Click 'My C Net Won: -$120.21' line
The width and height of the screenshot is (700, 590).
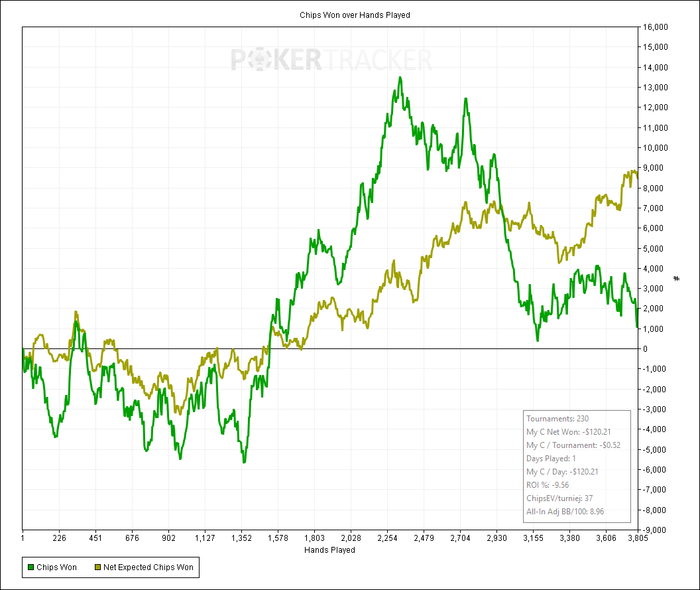point(568,432)
